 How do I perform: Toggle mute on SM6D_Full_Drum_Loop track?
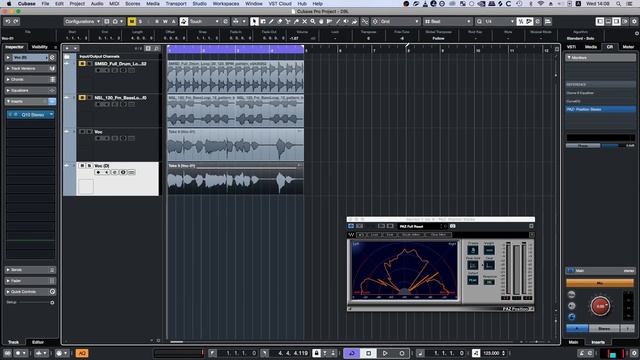(82, 64)
